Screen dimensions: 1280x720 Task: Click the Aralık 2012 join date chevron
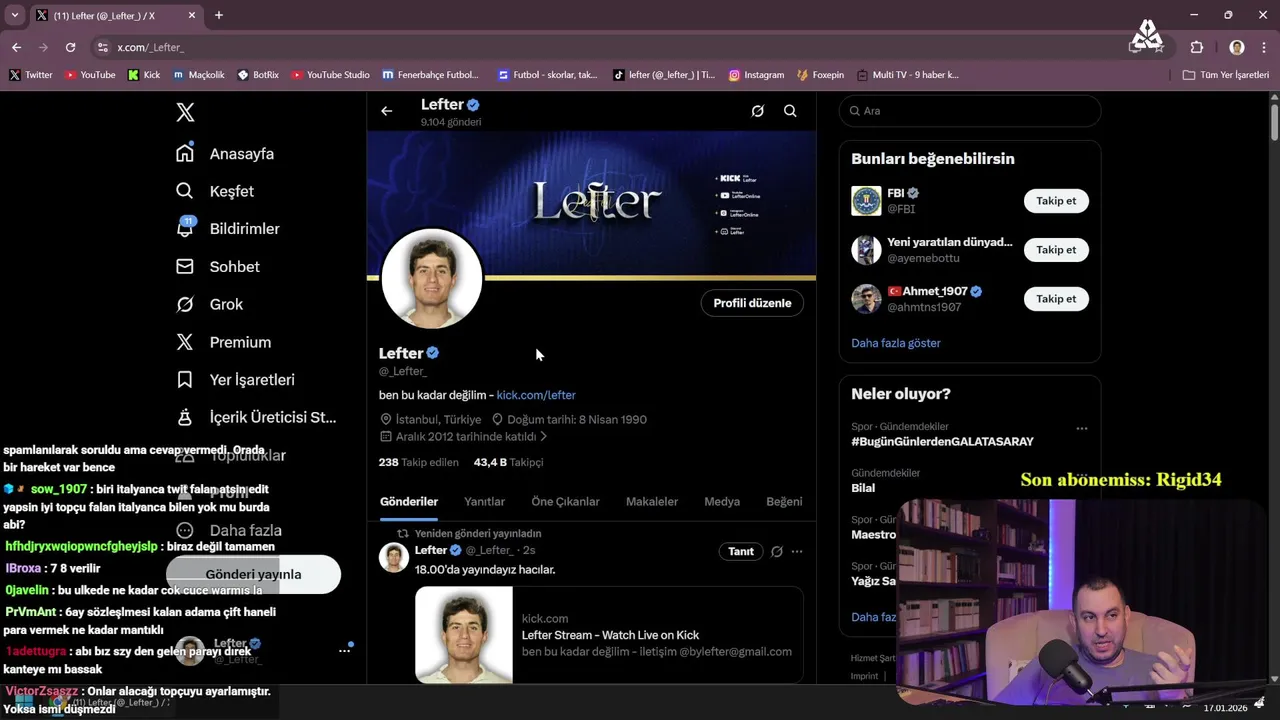click(x=544, y=437)
